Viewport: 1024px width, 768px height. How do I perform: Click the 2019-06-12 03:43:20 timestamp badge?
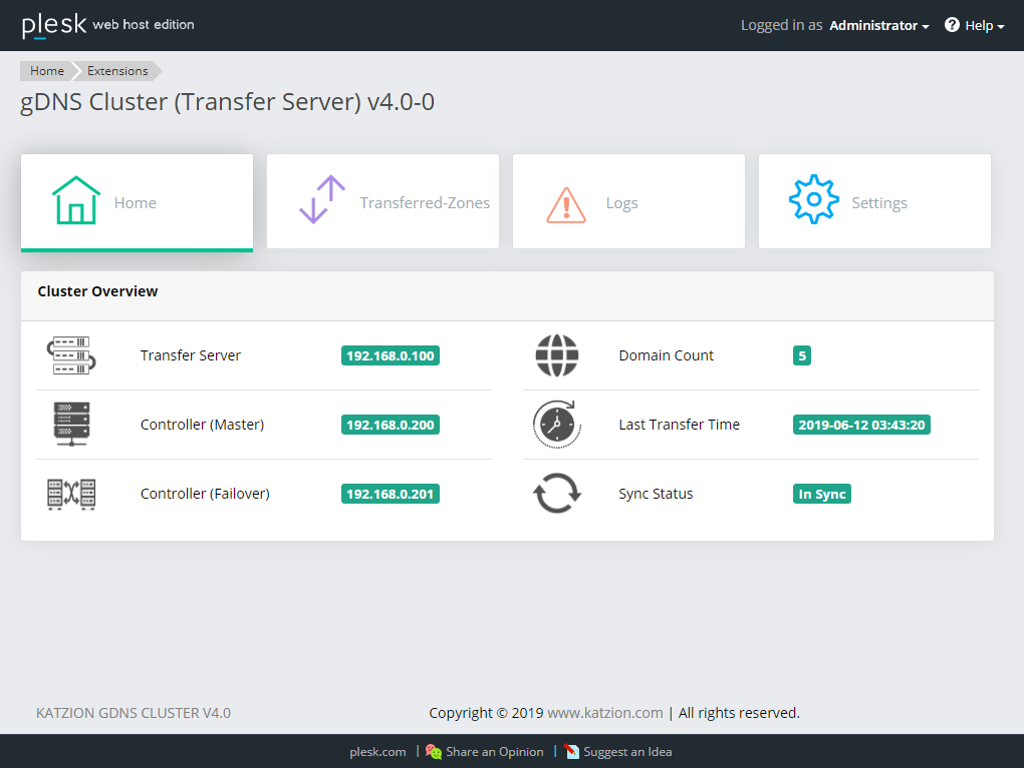pyautogui.click(x=861, y=425)
